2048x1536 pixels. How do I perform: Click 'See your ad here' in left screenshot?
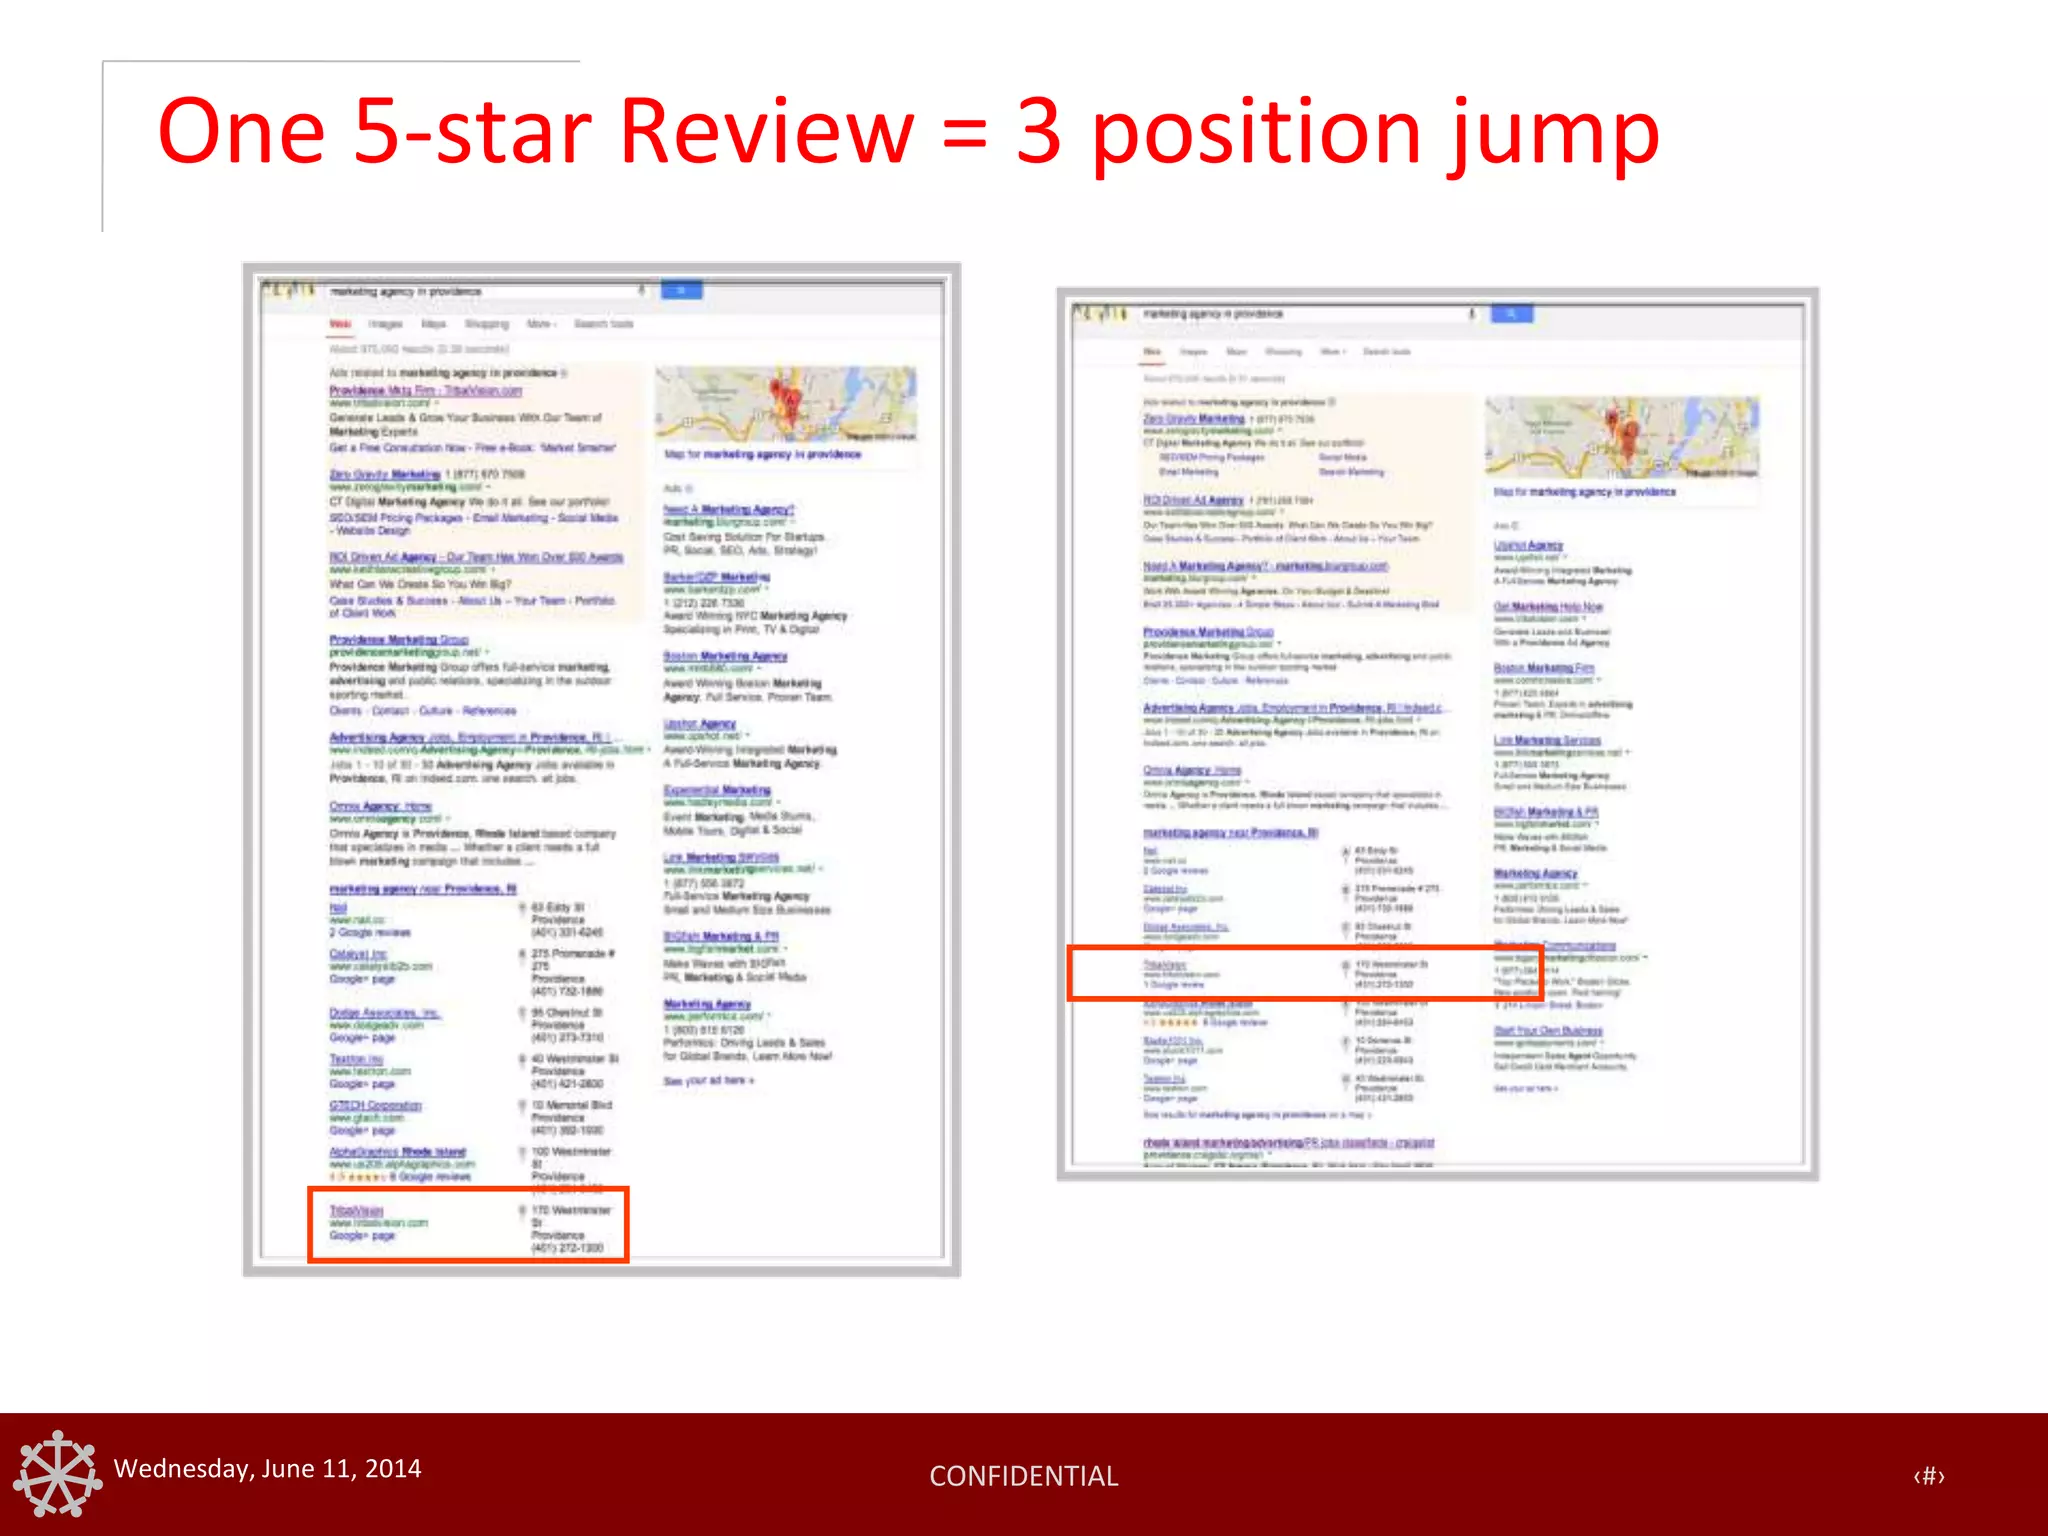[709, 1081]
